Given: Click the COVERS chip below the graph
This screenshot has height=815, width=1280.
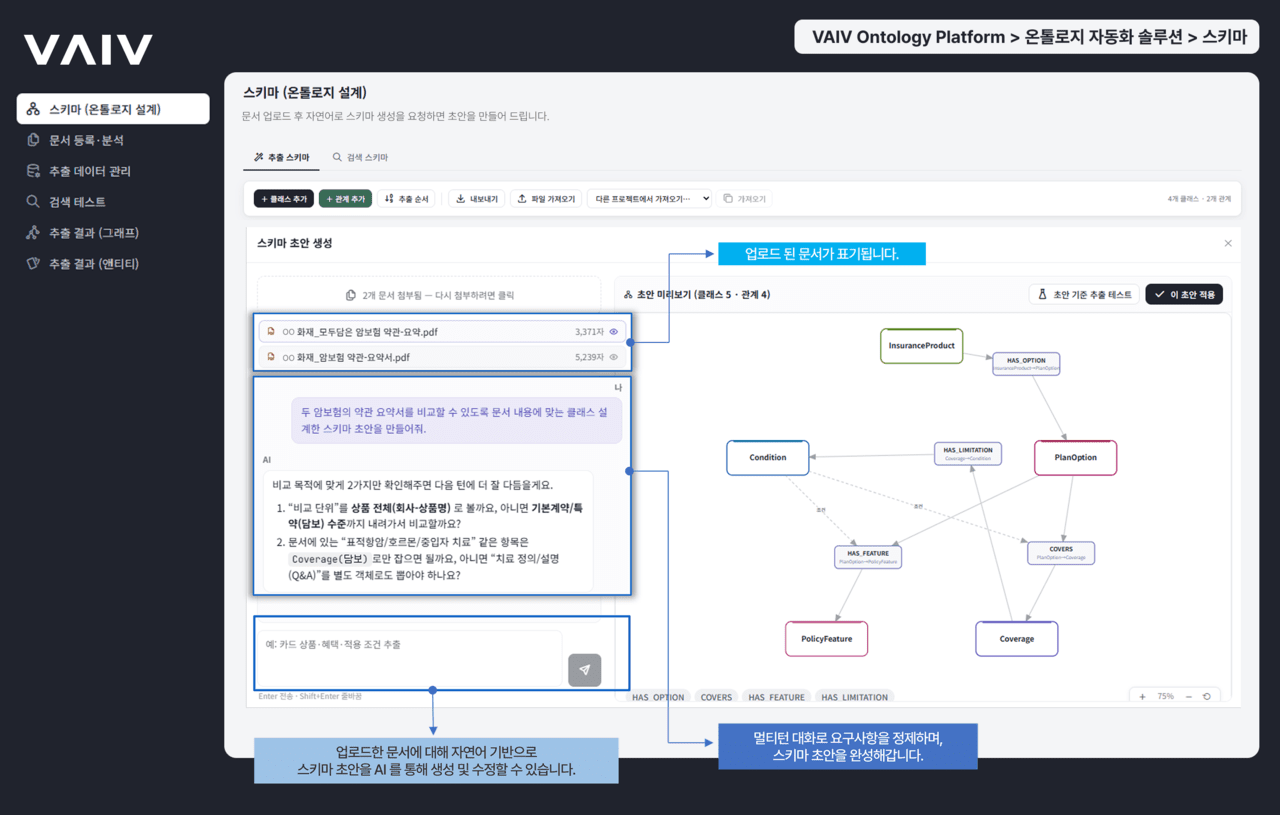Looking at the screenshot, I should coord(716,697).
